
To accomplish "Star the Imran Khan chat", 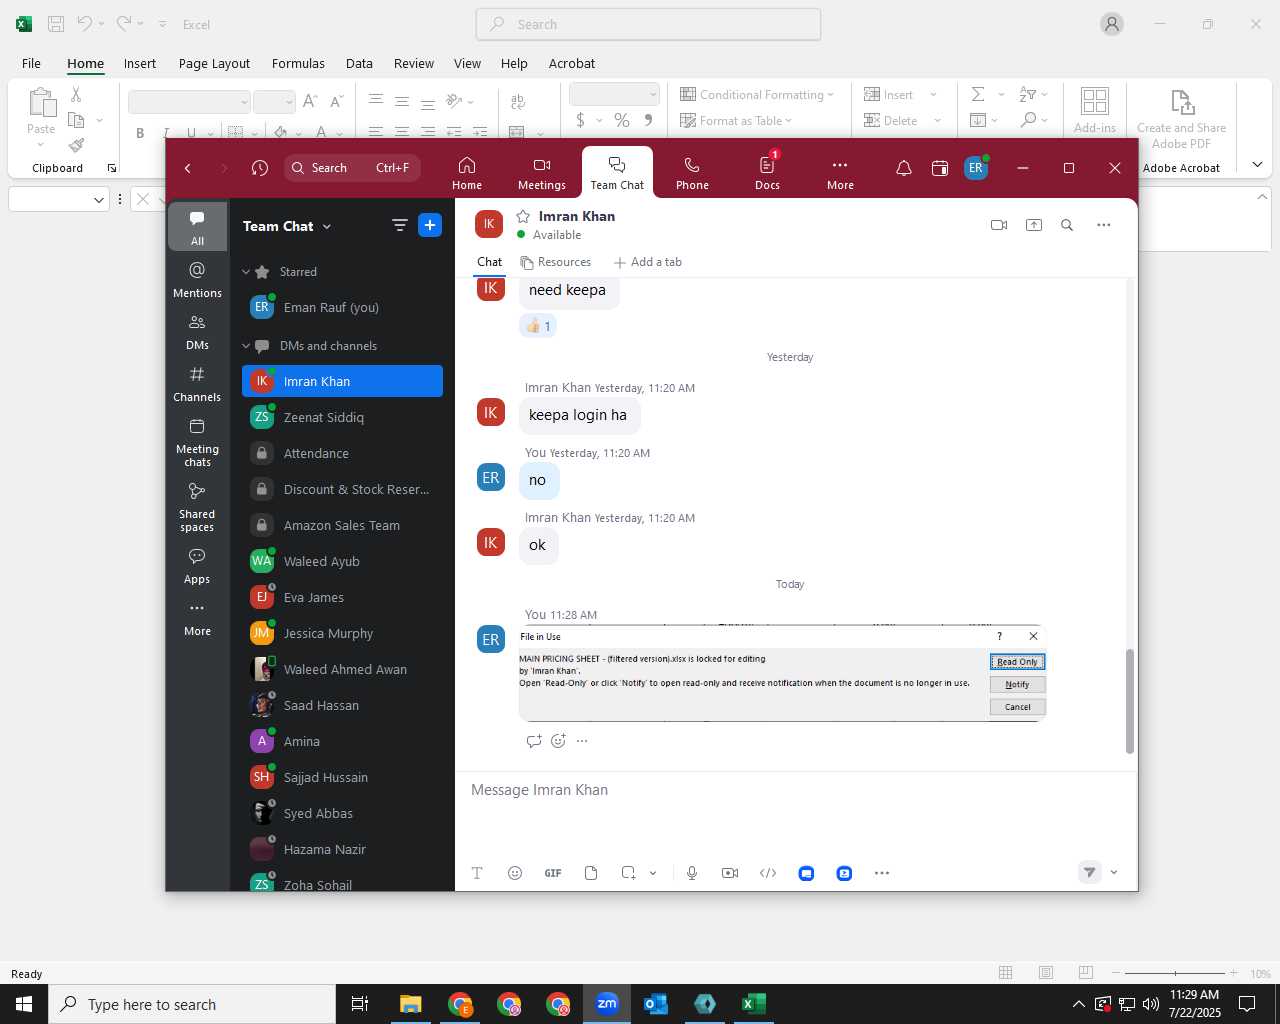I will [x=523, y=216].
